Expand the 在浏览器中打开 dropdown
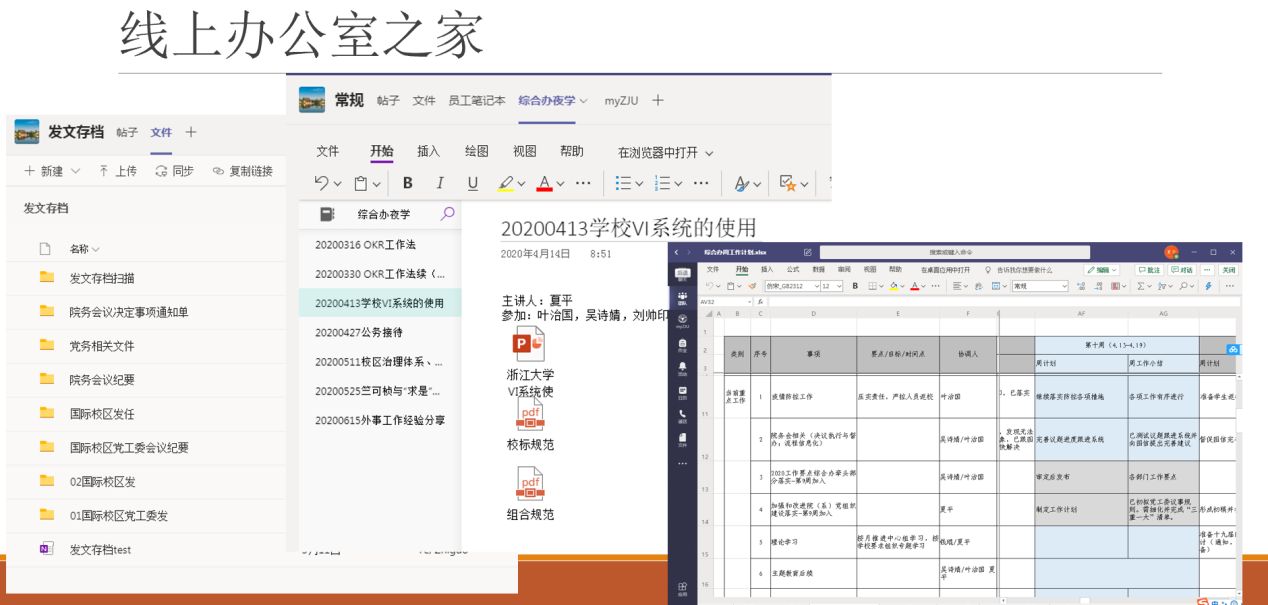1268x605 pixels. tap(665, 153)
